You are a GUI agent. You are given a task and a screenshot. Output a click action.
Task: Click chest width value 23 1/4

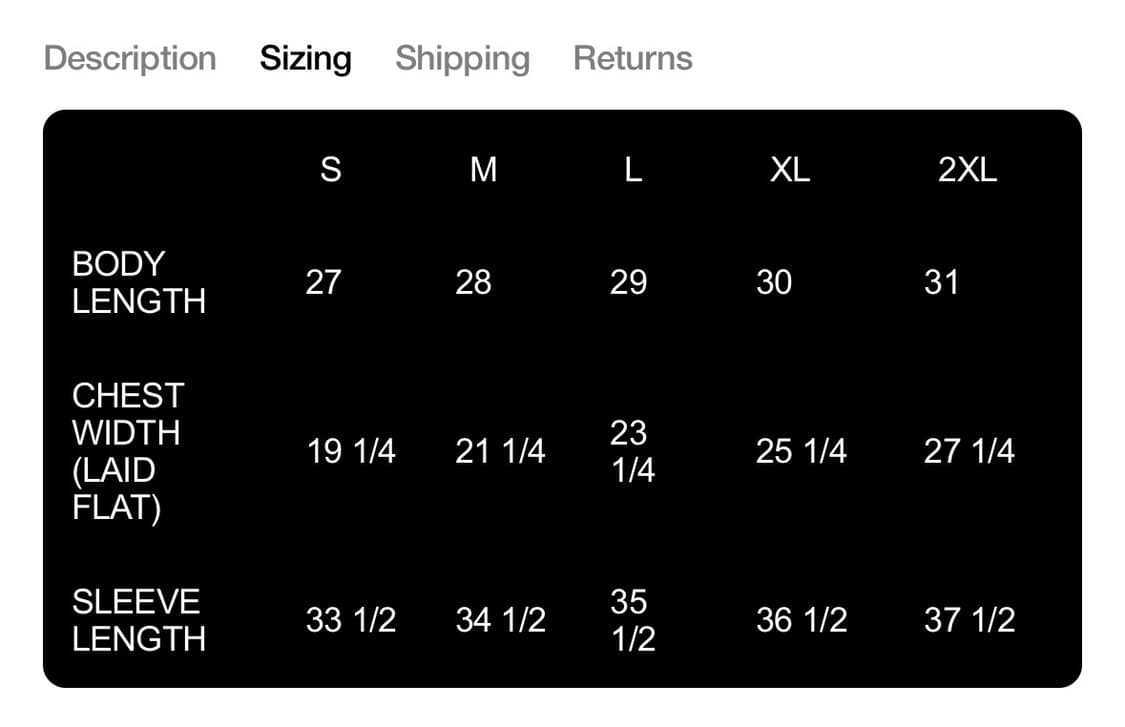(632, 451)
